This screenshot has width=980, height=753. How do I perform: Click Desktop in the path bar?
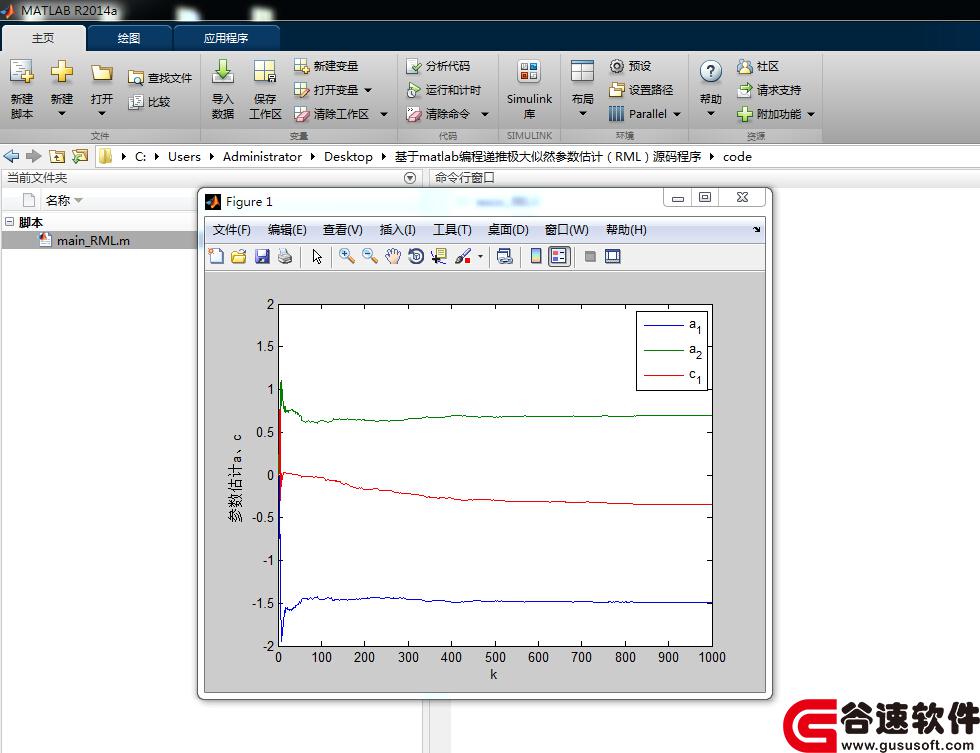[348, 157]
